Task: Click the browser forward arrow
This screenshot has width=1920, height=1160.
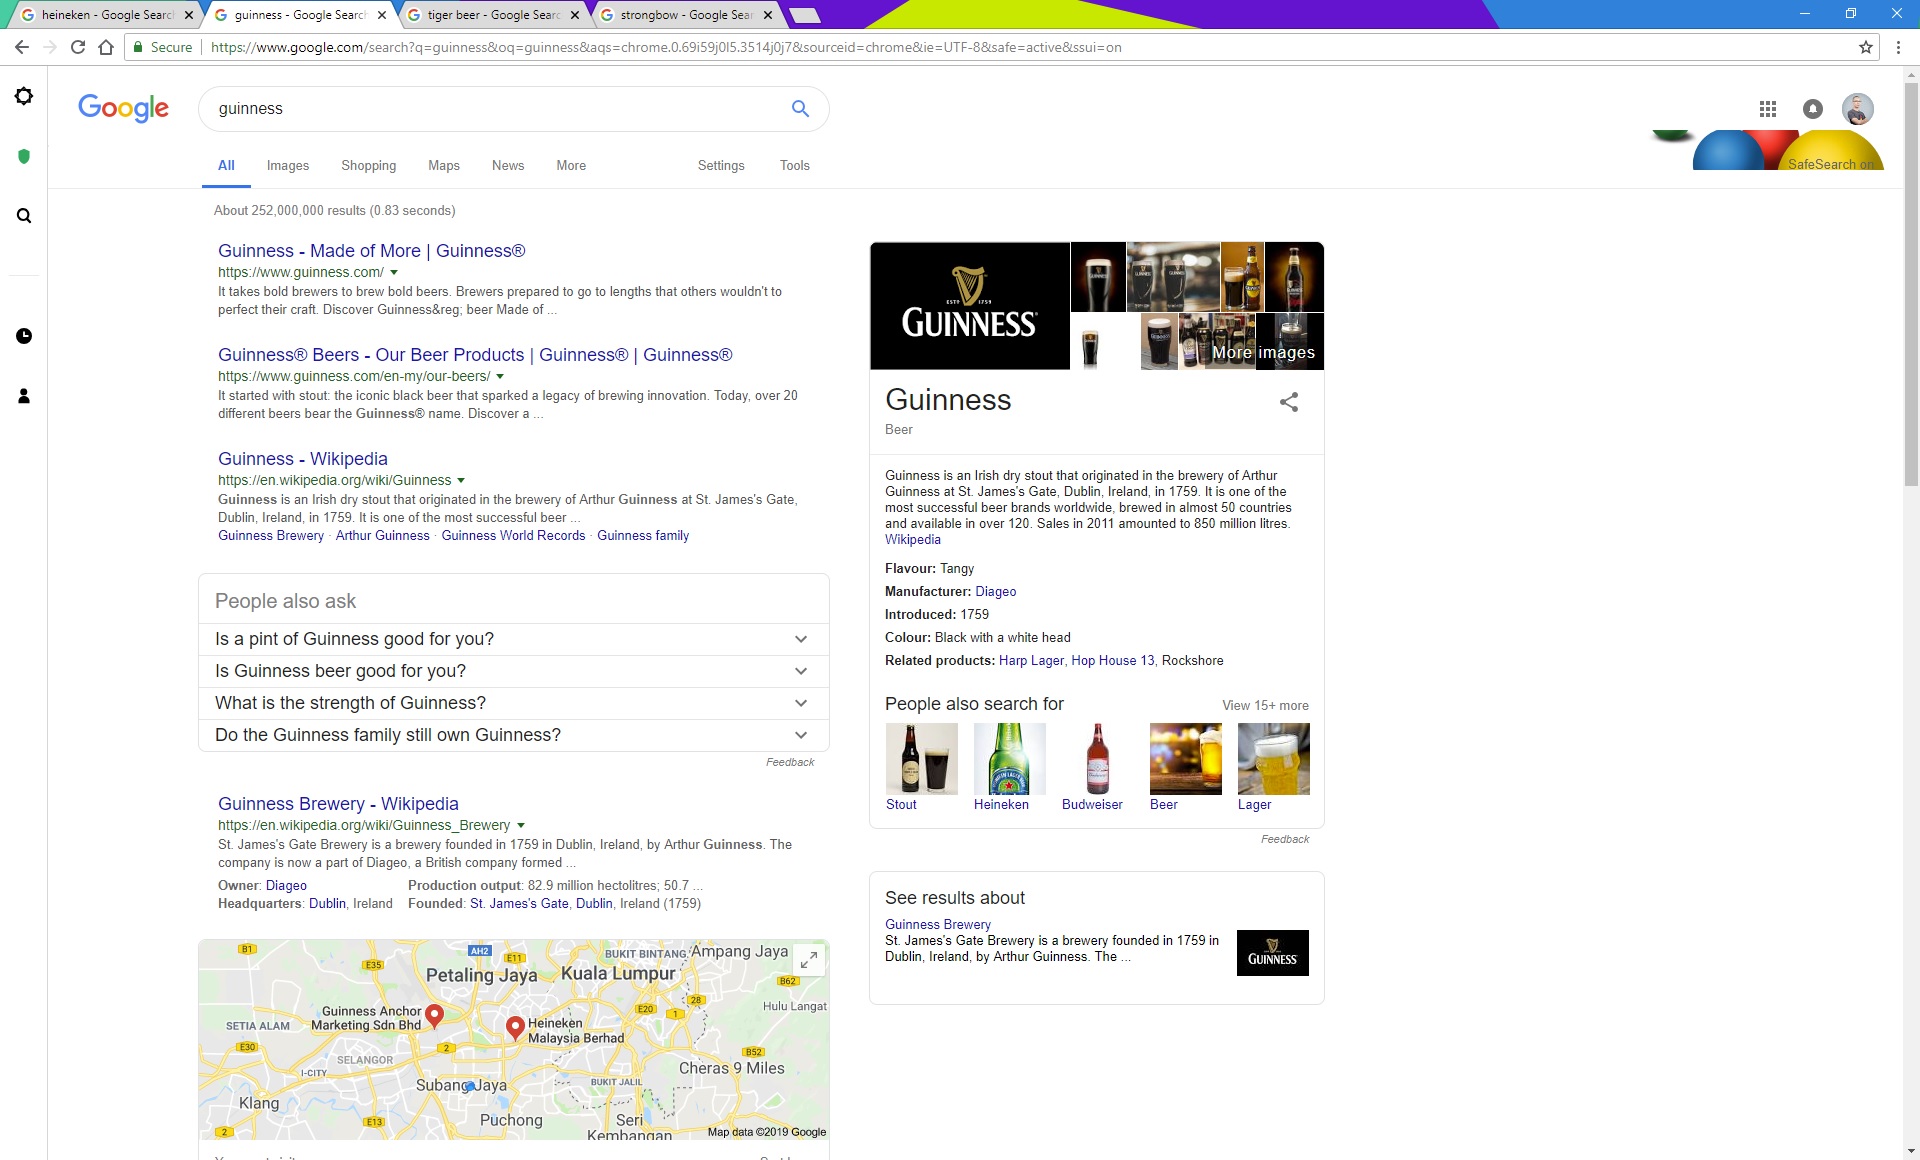Action: click(50, 47)
